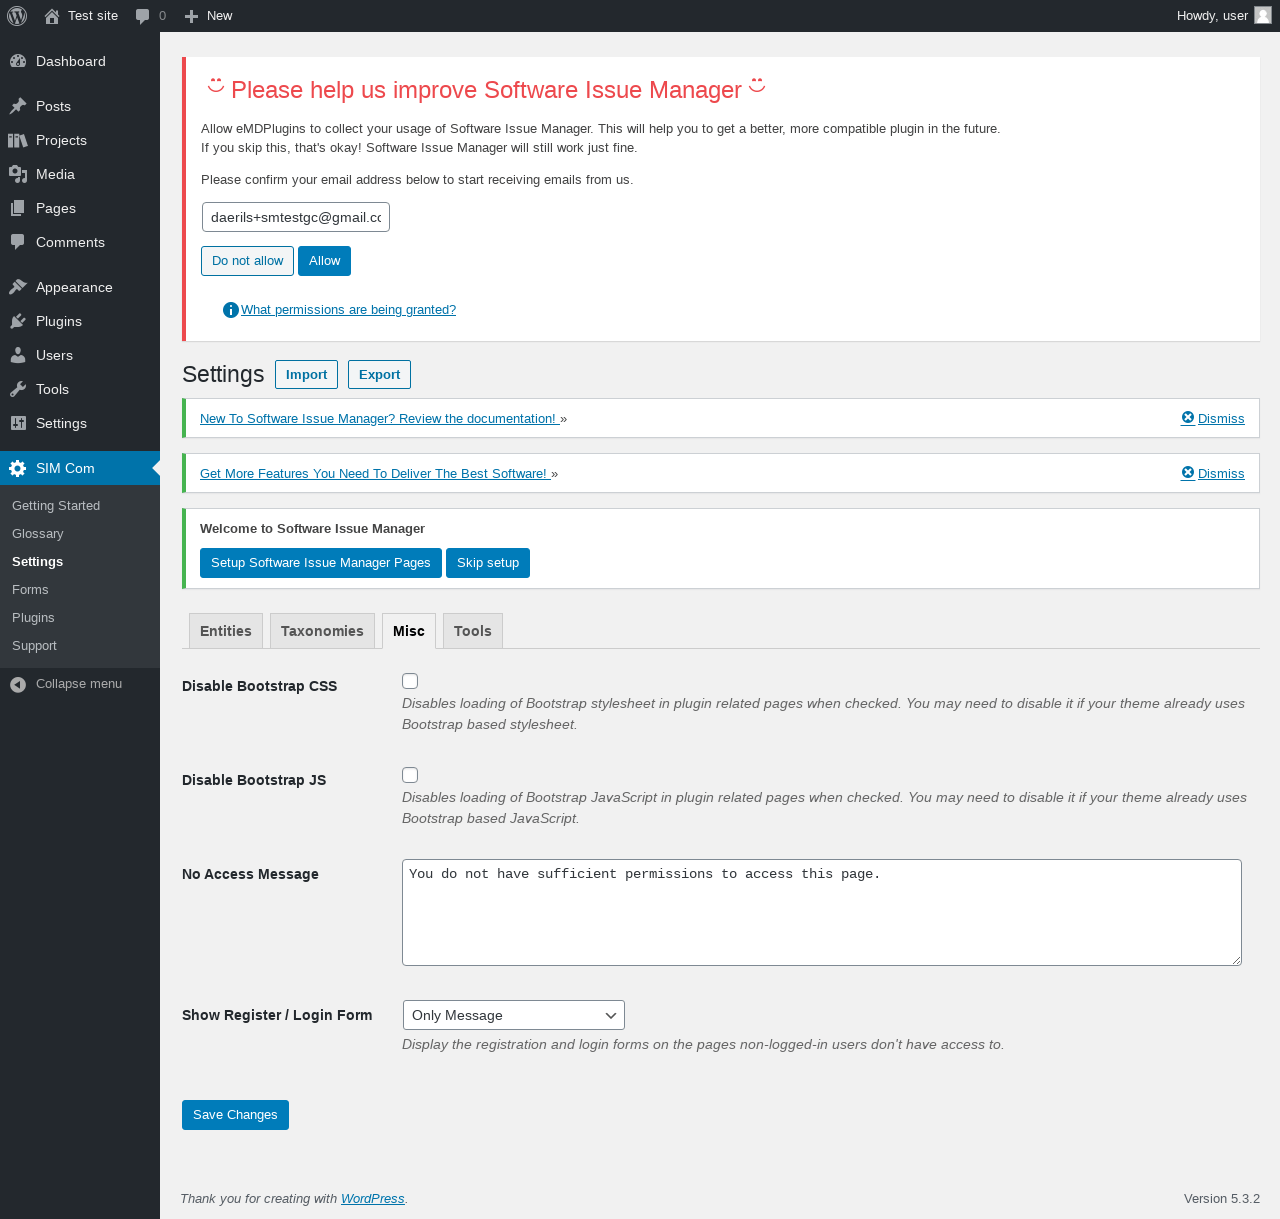Enable the Disable Bootstrap JS checkbox
Image resolution: width=1280 pixels, height=1219 pixels.
point(410,775)
